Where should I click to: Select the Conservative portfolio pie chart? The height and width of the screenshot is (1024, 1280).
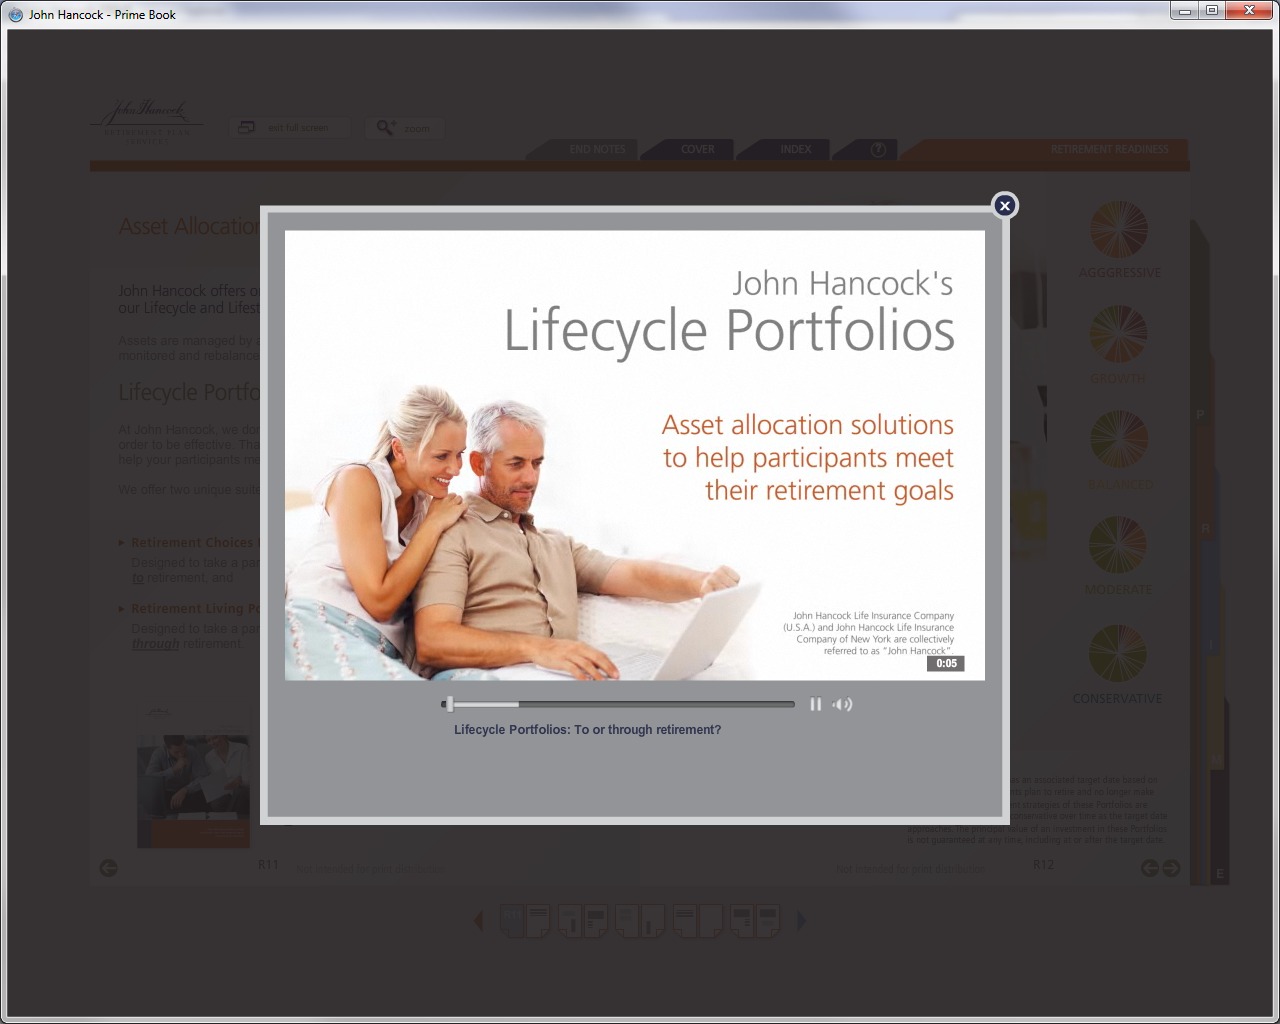click(1118, 652)
